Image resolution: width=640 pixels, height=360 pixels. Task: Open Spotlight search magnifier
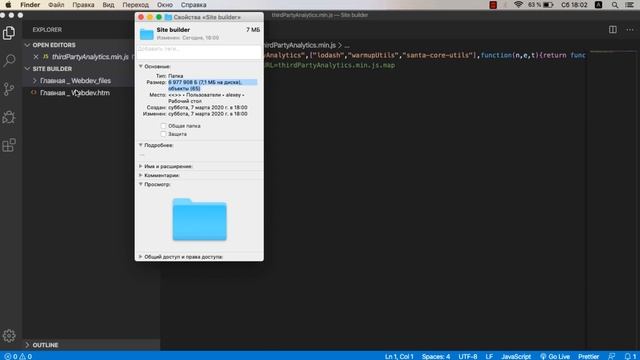click(x=615, y=5)
